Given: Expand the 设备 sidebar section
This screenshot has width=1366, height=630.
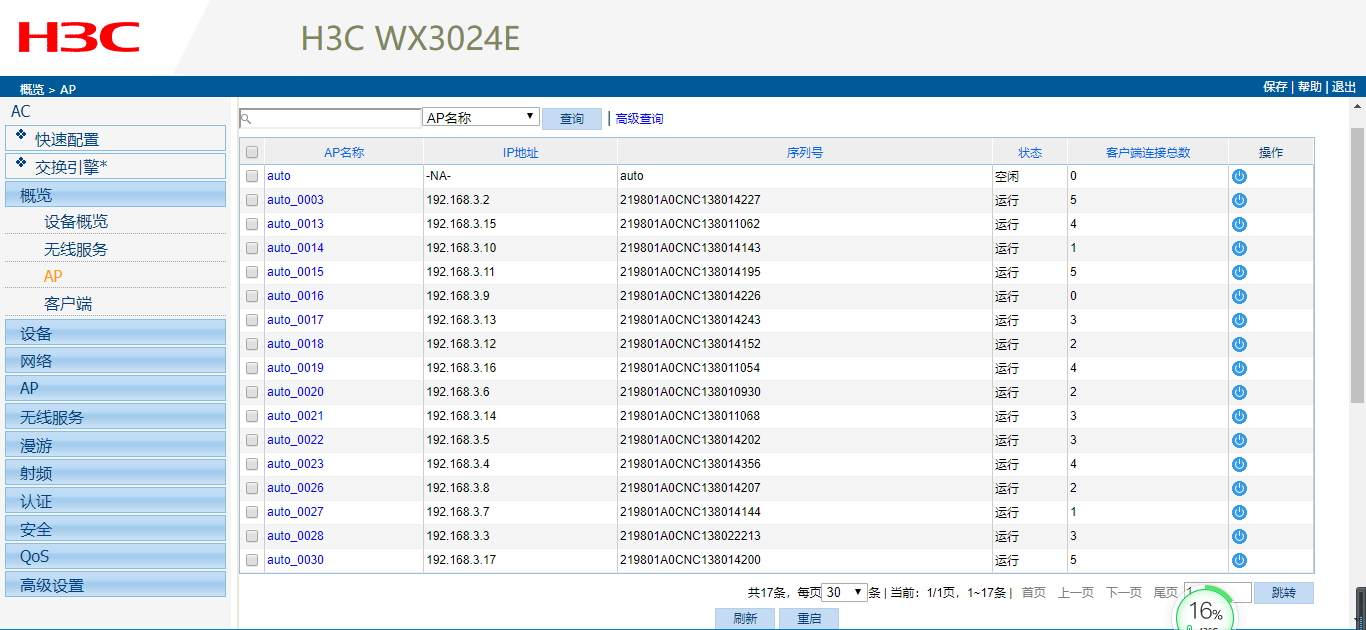Looking at the screenshot, I should [116, 333].
